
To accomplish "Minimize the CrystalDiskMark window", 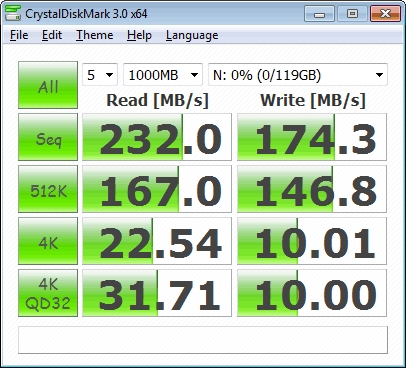I will click(x=319, y=14).
